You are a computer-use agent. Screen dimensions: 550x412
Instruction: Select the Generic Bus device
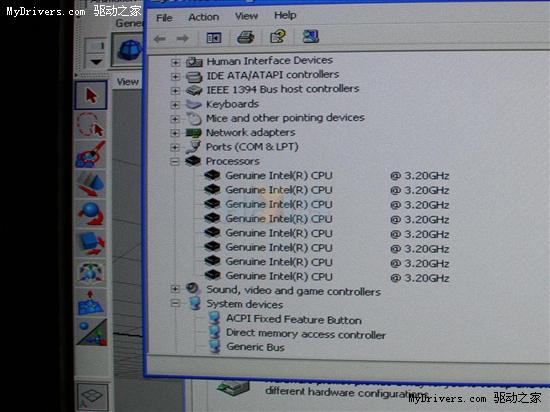tap(255, 347)
